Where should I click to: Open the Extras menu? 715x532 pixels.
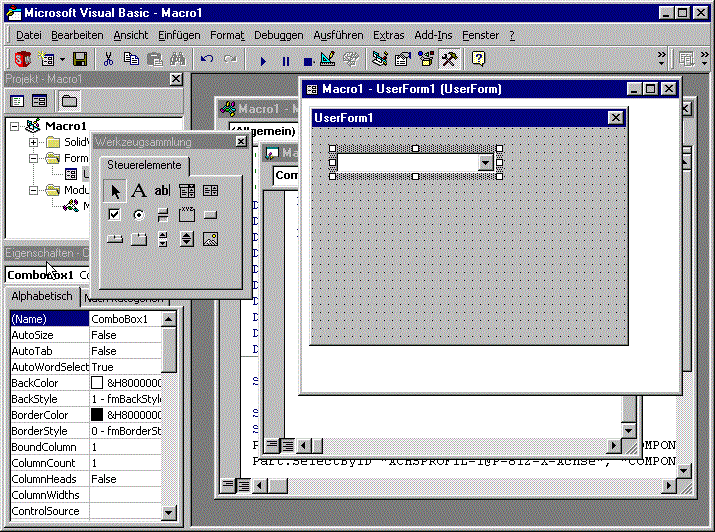(x=389, y=35)
